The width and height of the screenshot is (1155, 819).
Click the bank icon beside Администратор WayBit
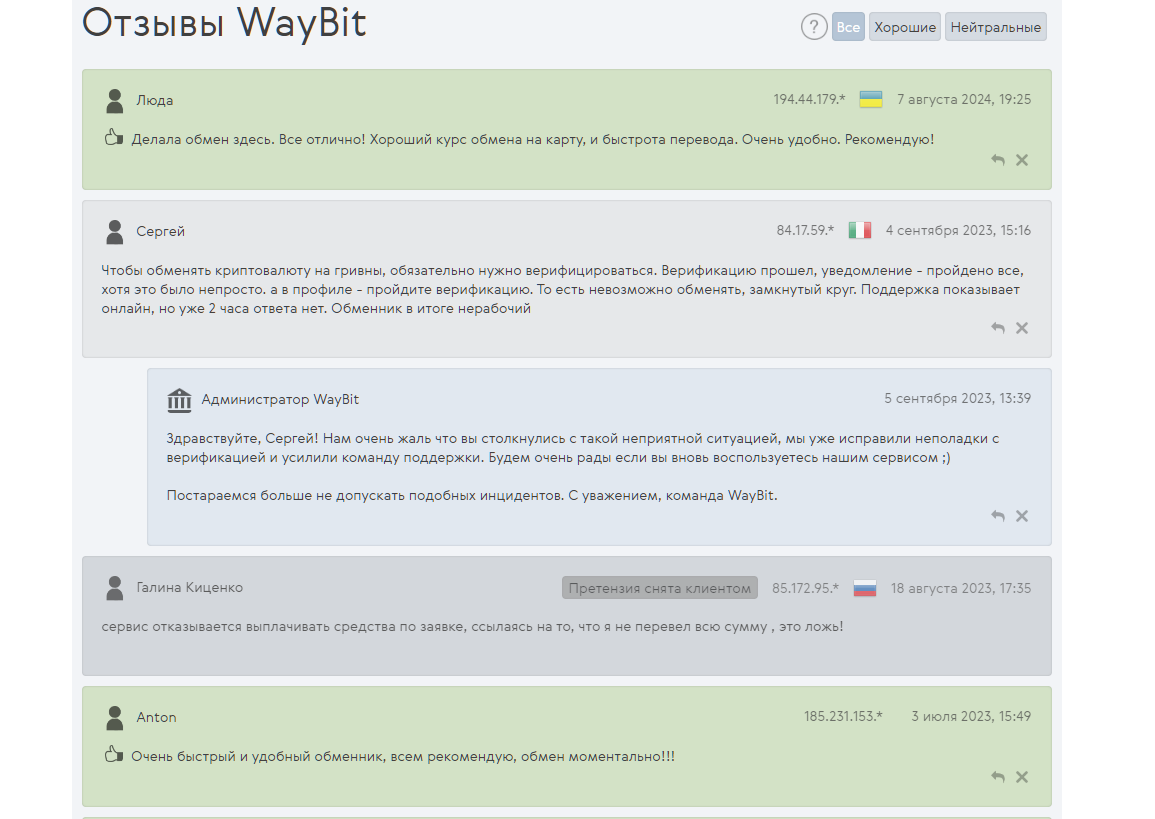tap(179, 400)
